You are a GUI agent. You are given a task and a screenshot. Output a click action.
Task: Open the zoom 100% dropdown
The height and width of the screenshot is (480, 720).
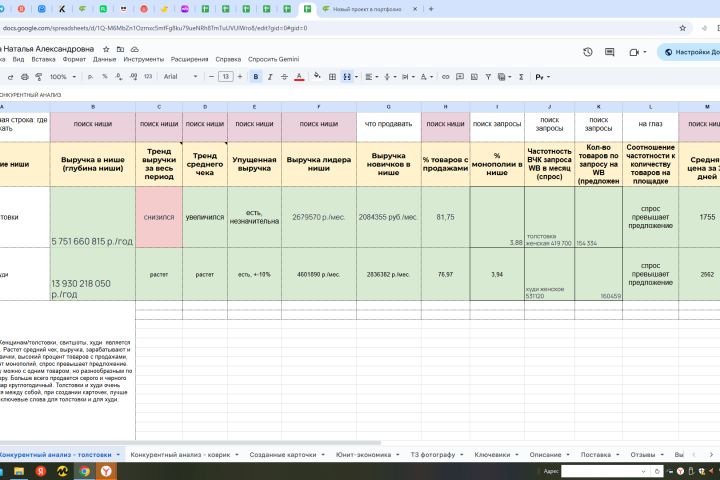pyautogui.click(x=62, y=77)
